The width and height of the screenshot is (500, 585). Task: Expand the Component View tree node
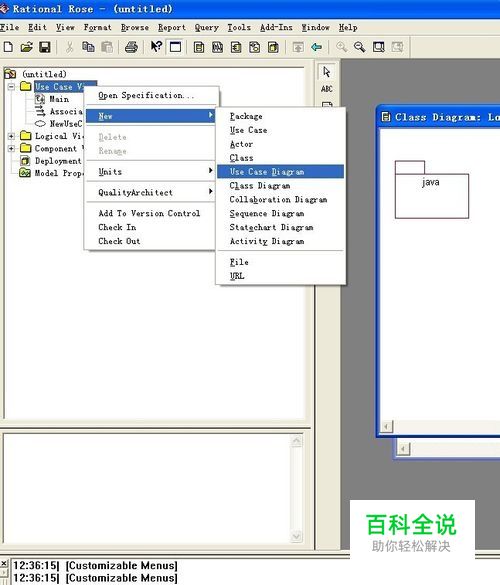[12, 149]
